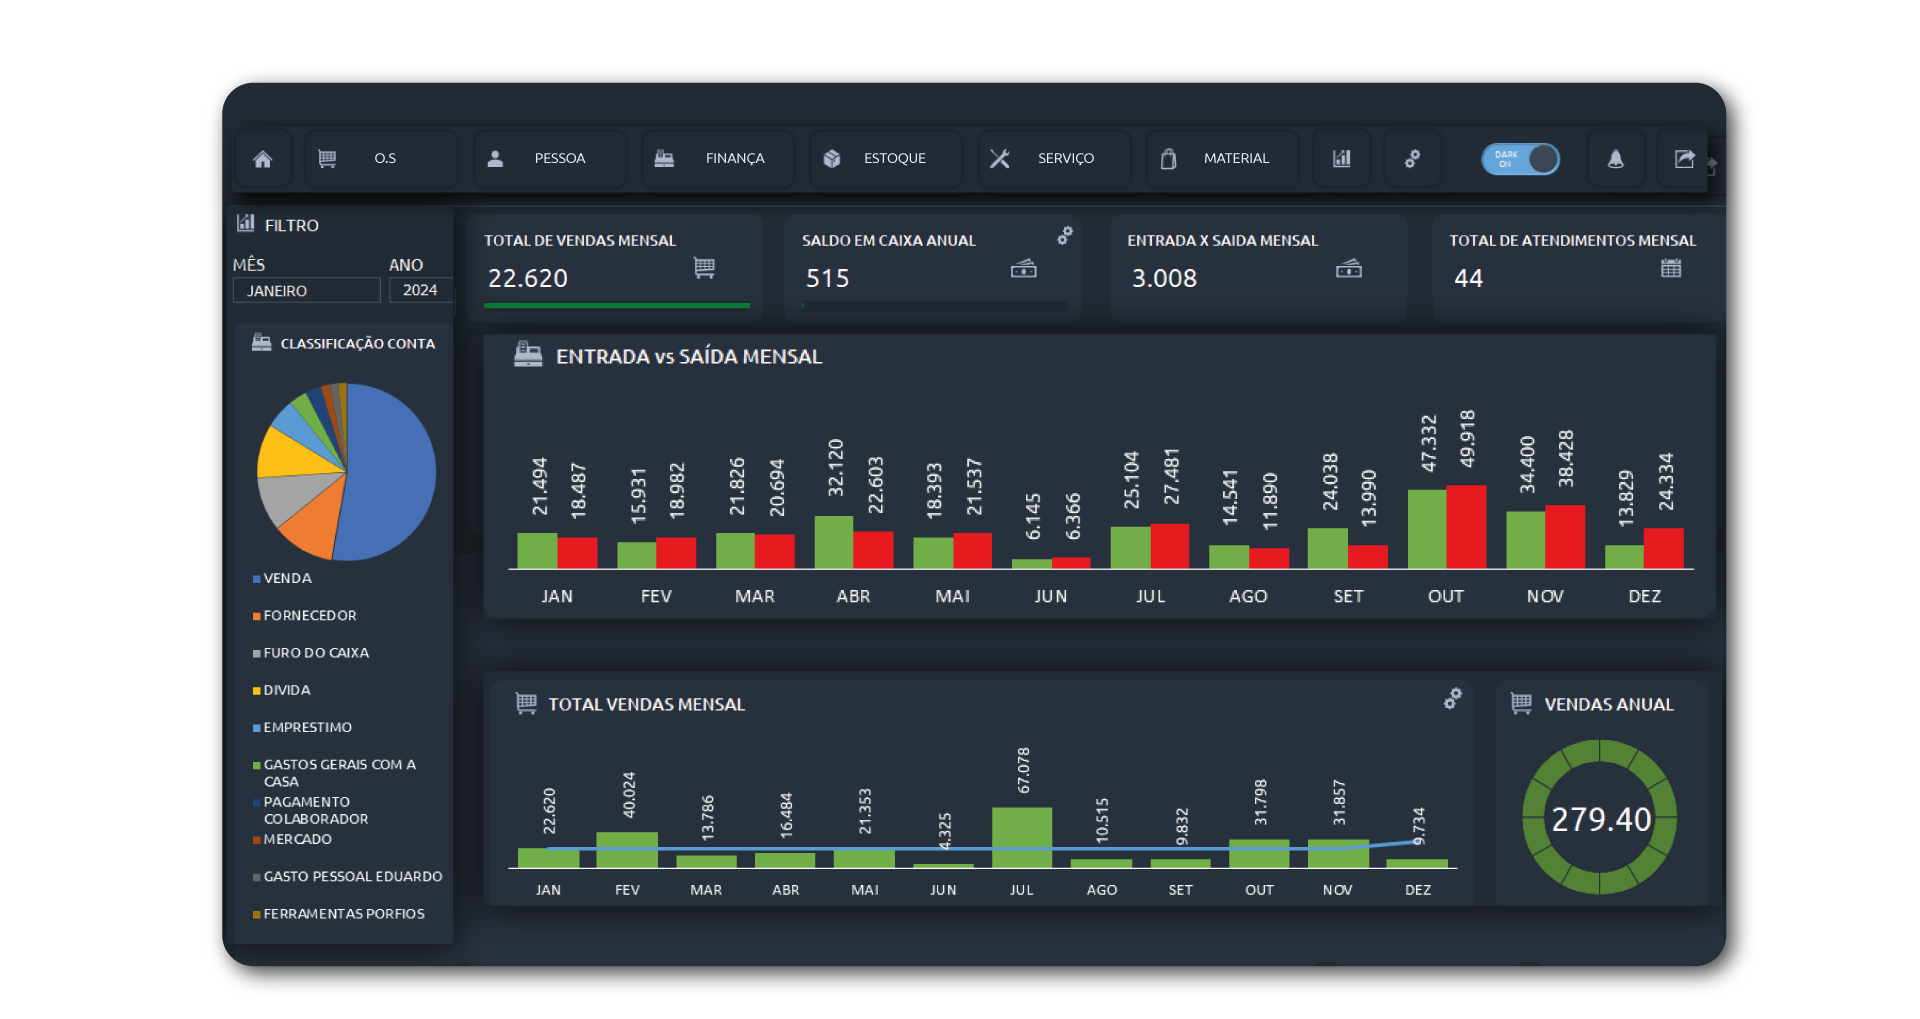
Task: Open gears icon in top navbar
Action: pyautogui.click(x=1412, y=159)
